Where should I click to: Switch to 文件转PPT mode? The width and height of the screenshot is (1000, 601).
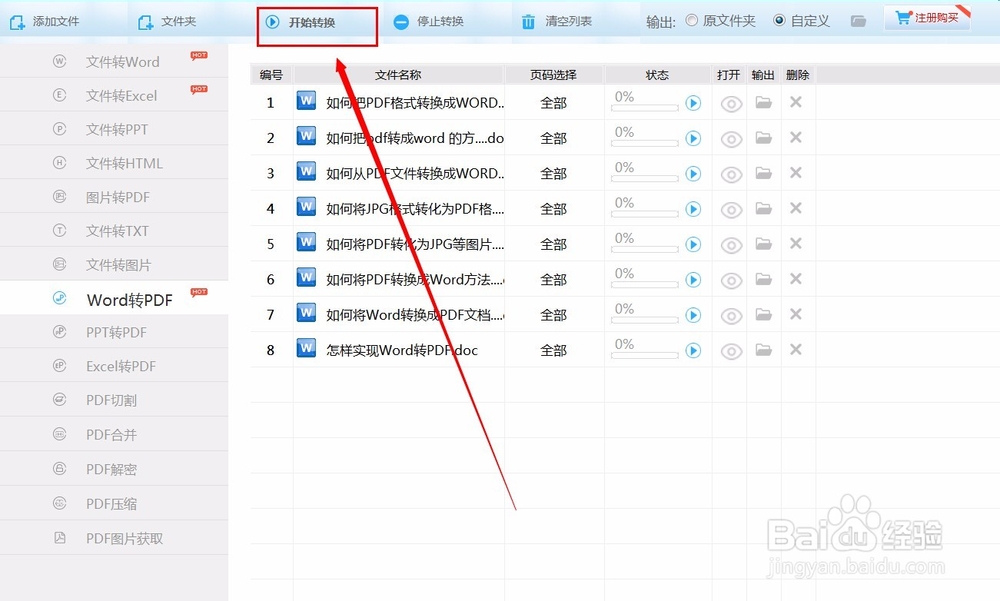114,129
